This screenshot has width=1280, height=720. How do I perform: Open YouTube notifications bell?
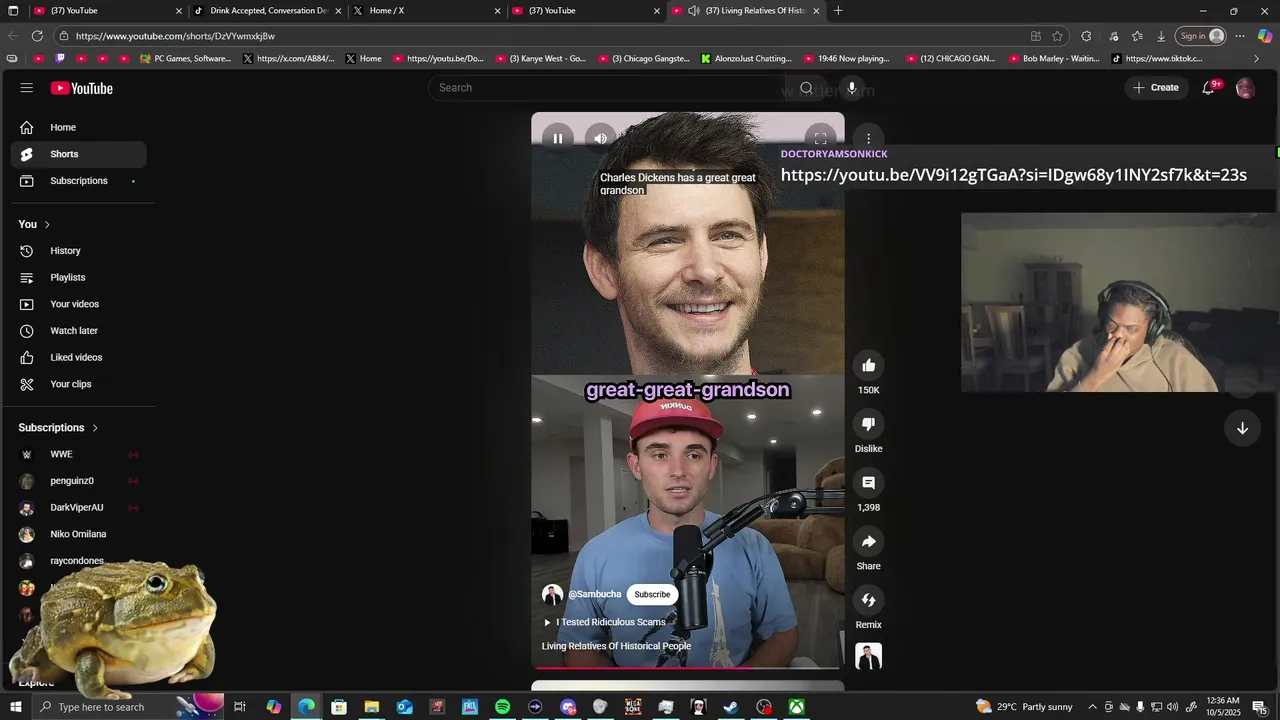[1208, 88]
